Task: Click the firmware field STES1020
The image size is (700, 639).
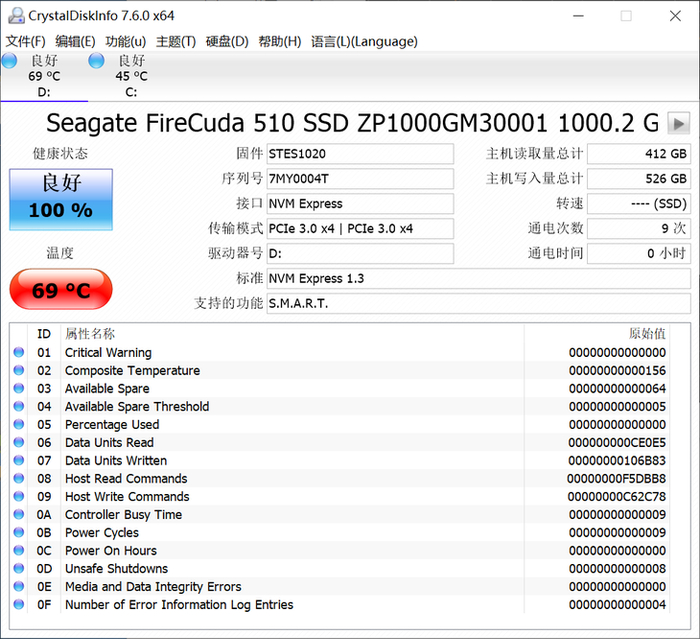Action: [360, 154]
